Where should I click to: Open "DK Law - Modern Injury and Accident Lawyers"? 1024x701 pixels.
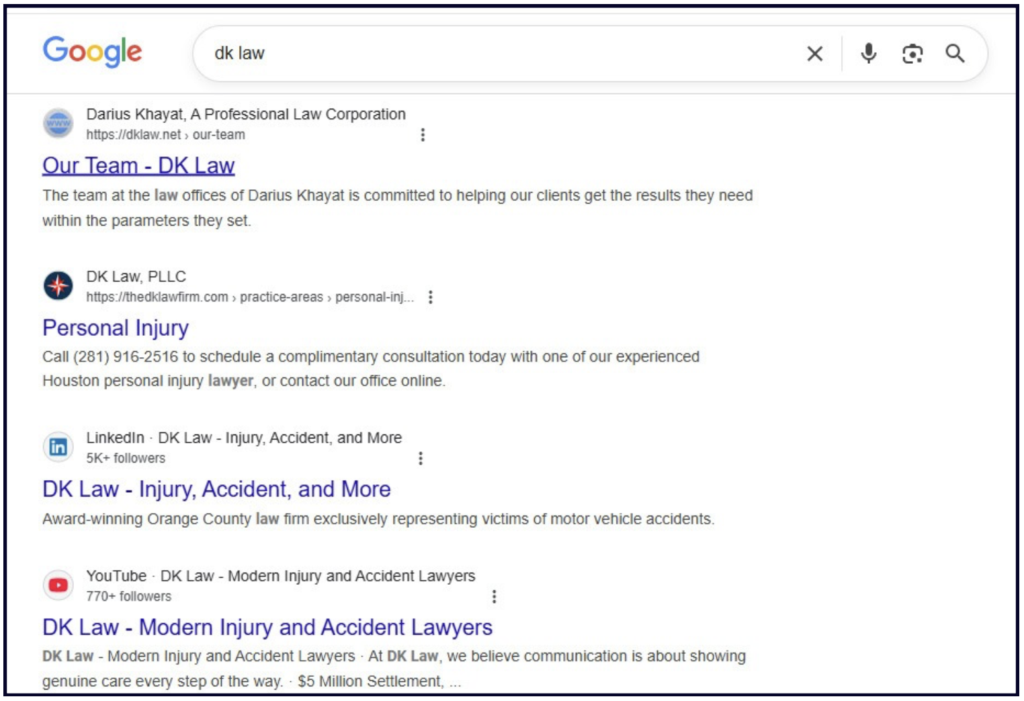[x=267, y=627]
